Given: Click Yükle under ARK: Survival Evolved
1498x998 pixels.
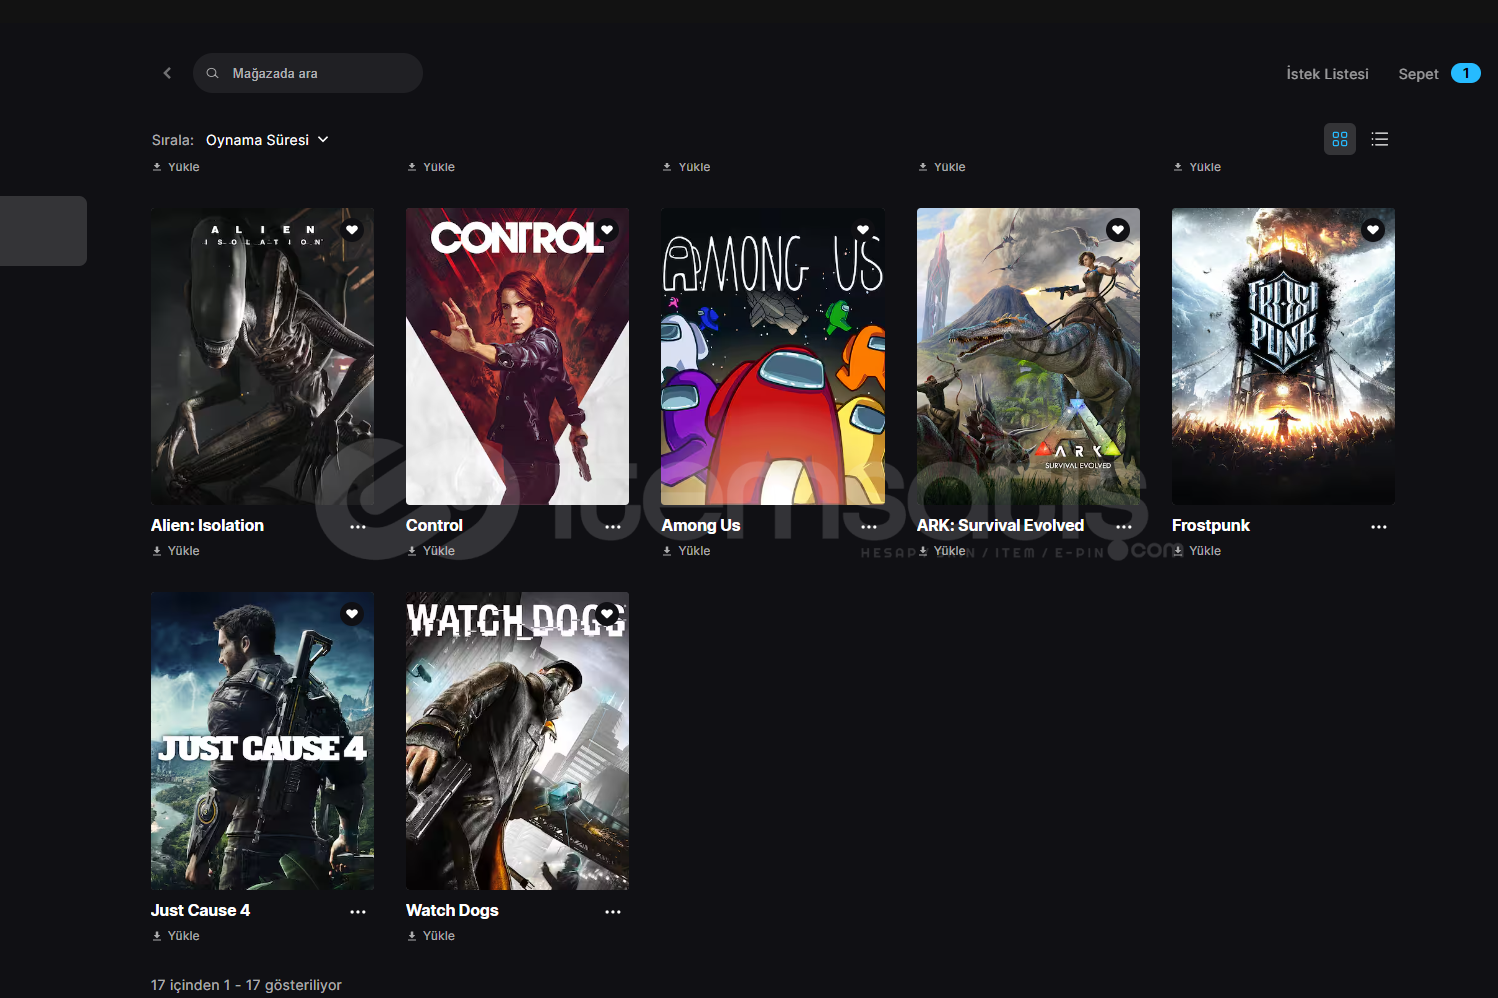Looking at the screenshot, I should point(942,551).
